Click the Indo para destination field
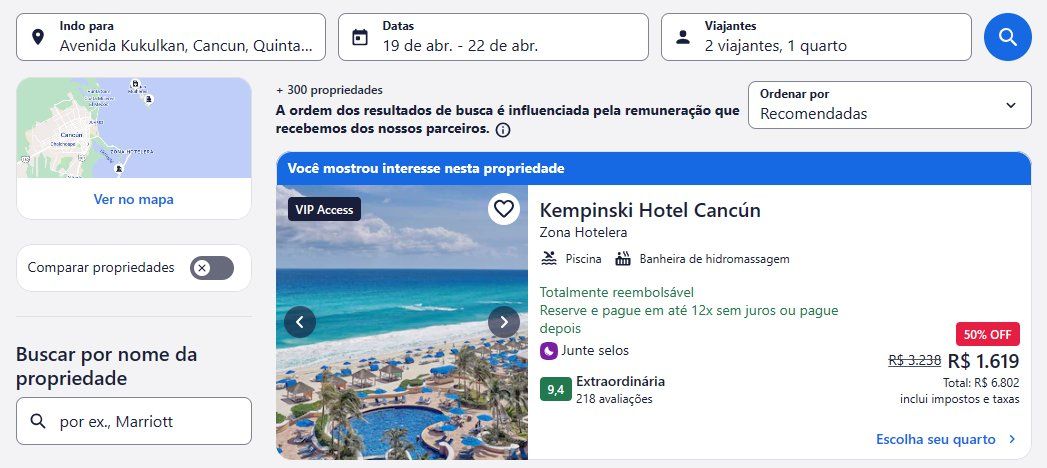The width and height of the screenshot is (1047, 468). pyautogui.click(x=171, y=37)
